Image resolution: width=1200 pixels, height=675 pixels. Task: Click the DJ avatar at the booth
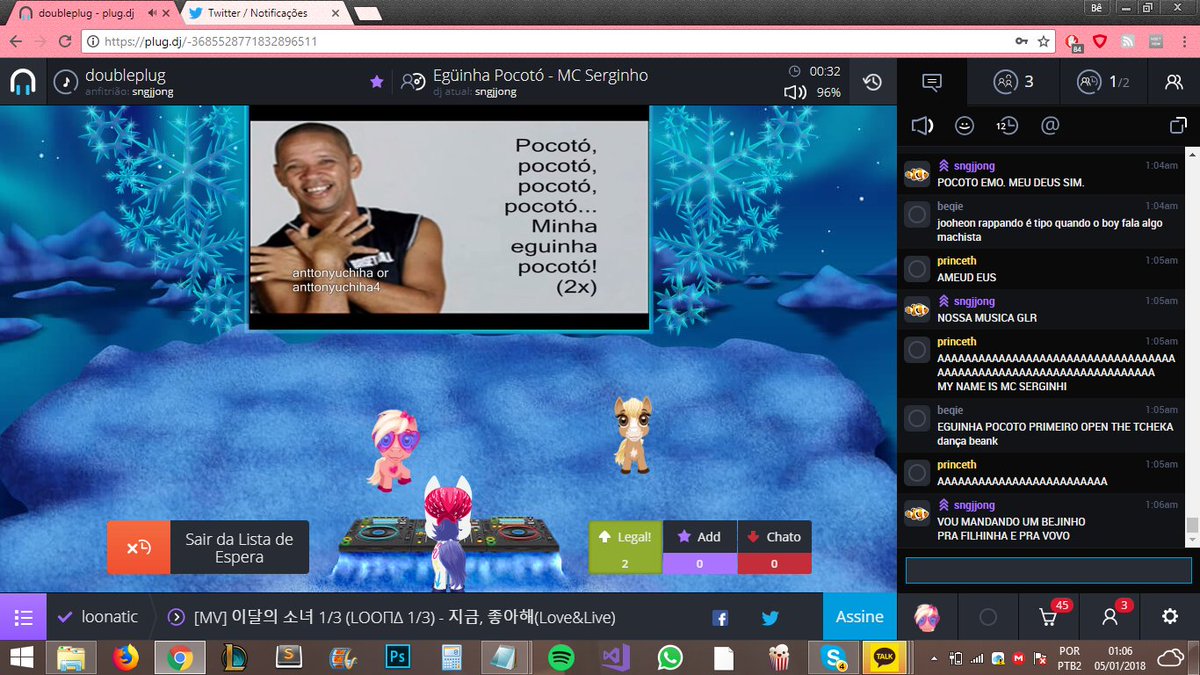[x=447, y=535]
